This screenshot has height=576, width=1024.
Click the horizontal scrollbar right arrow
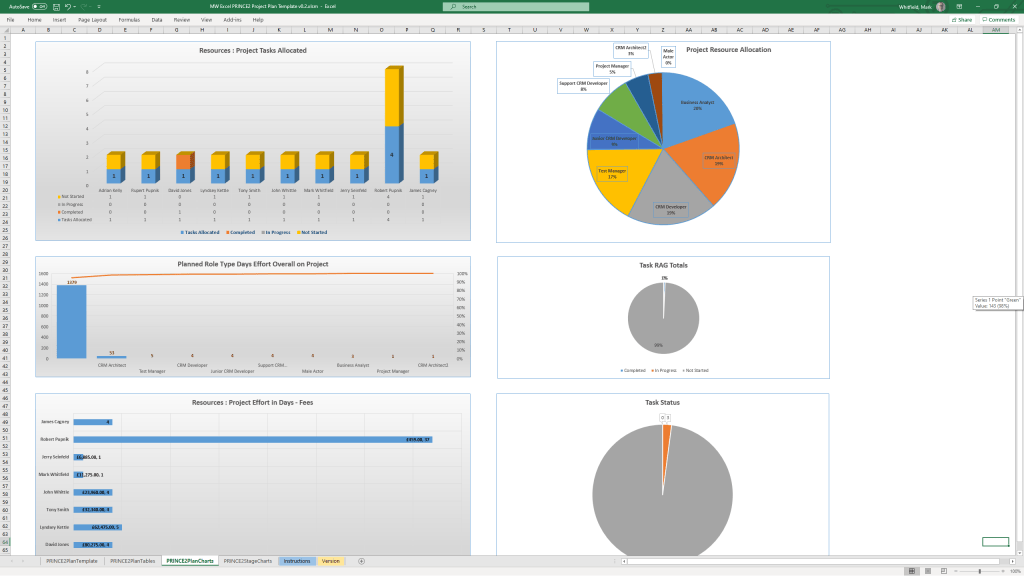[1013, 561]
